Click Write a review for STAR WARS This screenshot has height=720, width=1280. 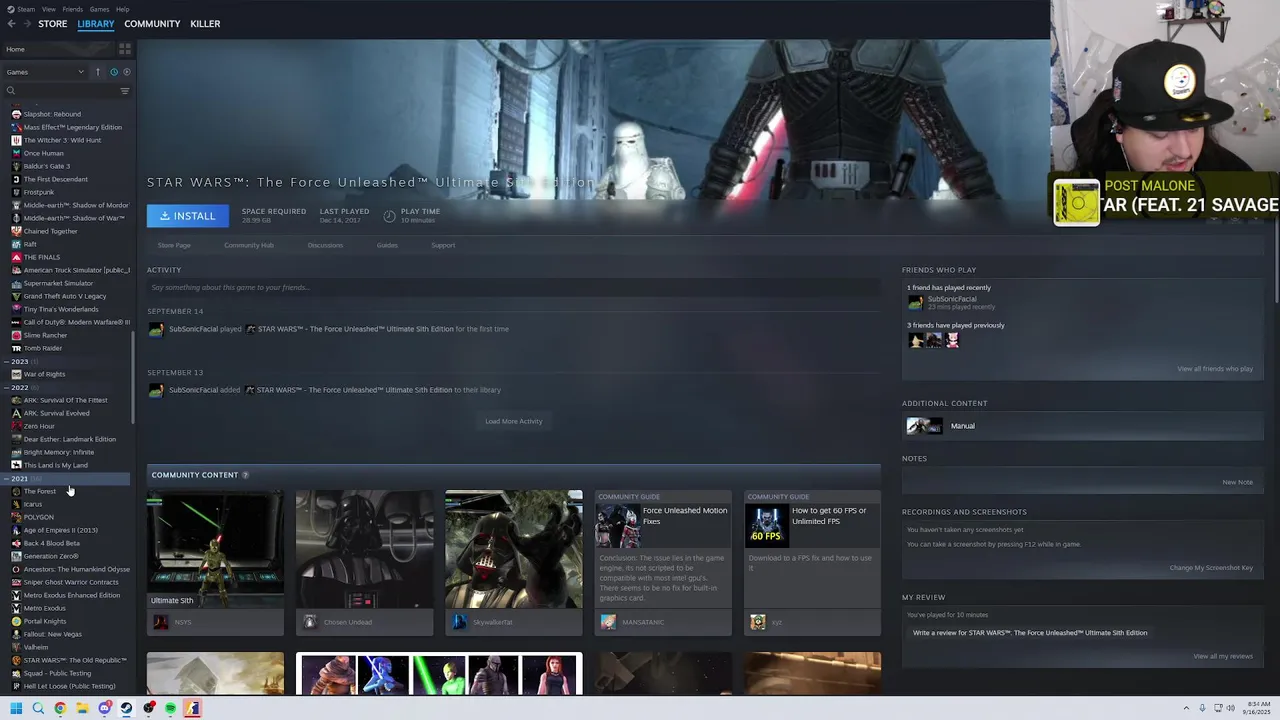1030,633
